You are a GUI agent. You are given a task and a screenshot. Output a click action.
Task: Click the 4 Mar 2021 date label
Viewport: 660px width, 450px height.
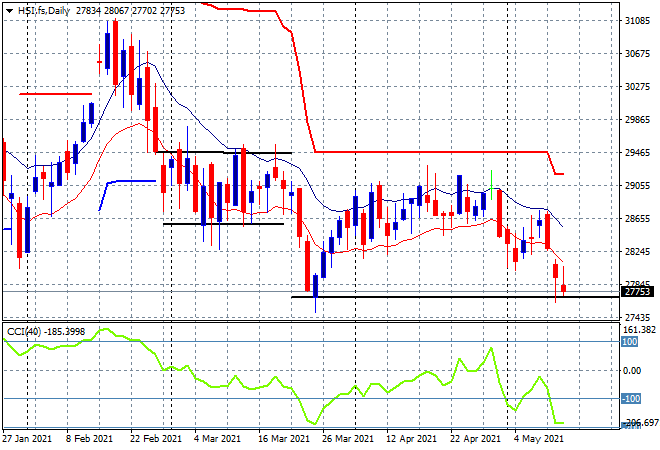217,439
